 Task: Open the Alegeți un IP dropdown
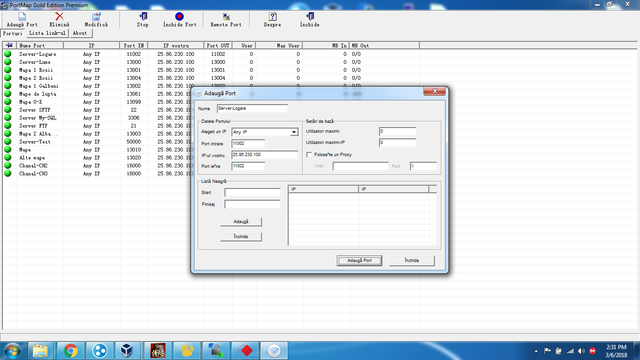[294, 132]
